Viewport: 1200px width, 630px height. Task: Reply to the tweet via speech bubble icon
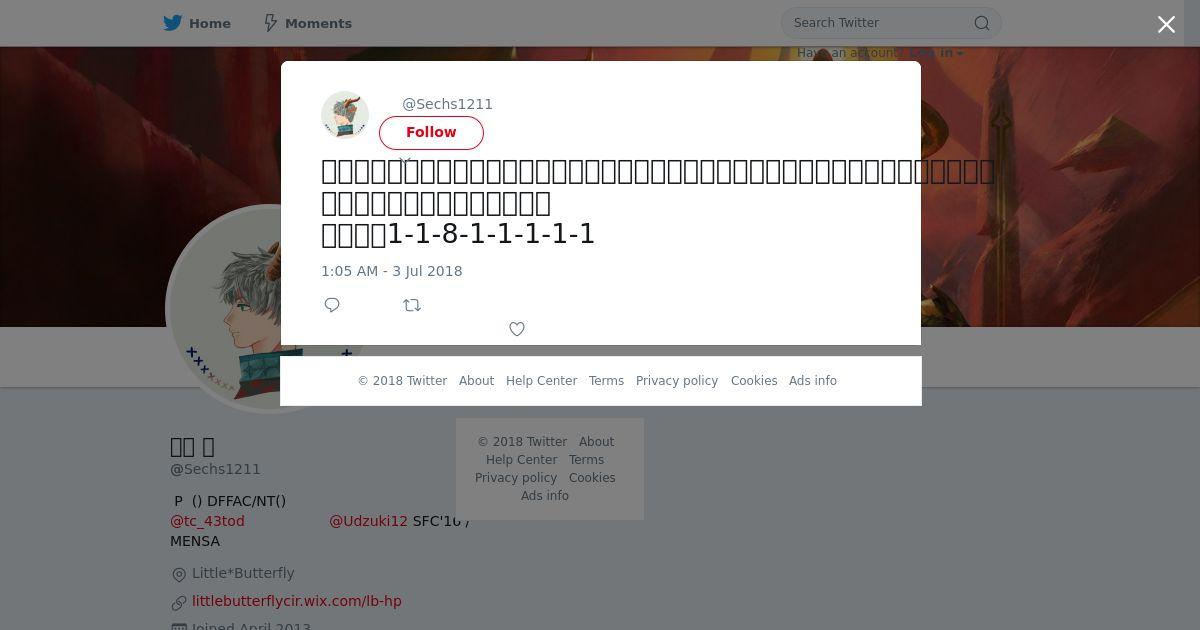(x=332, y=305)
